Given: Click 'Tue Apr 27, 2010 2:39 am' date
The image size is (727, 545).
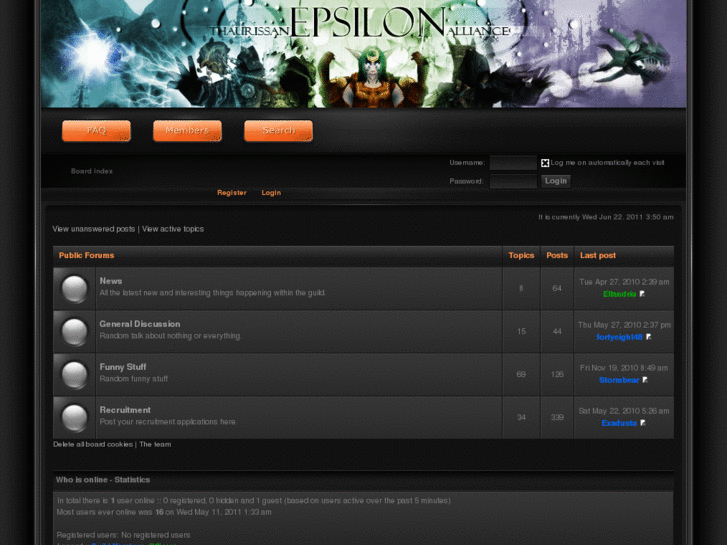Looking at the screenshot, I should [x=624, y=282].
